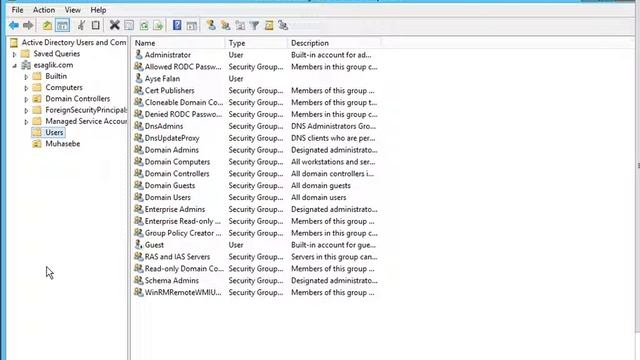Viewport: 640px width, 360px height.
Task: Create a new group via toolbar icon
Action: pos(225,26)
